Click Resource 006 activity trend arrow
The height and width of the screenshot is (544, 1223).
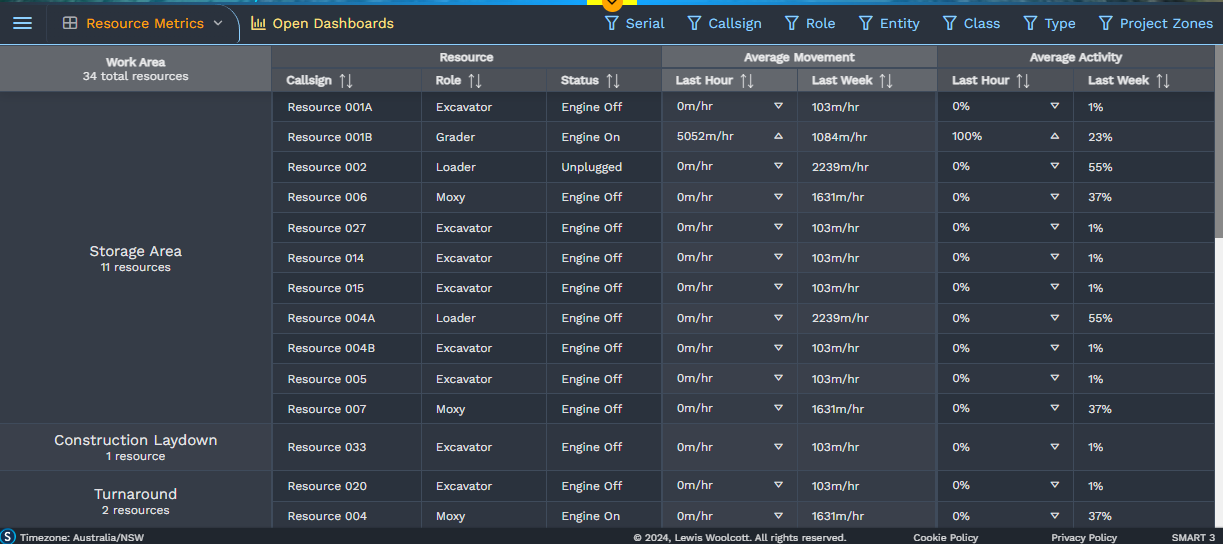pos(1054,197)
